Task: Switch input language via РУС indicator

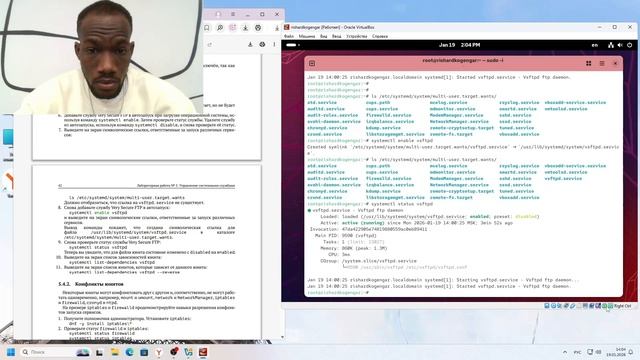Action: [578, 352]
